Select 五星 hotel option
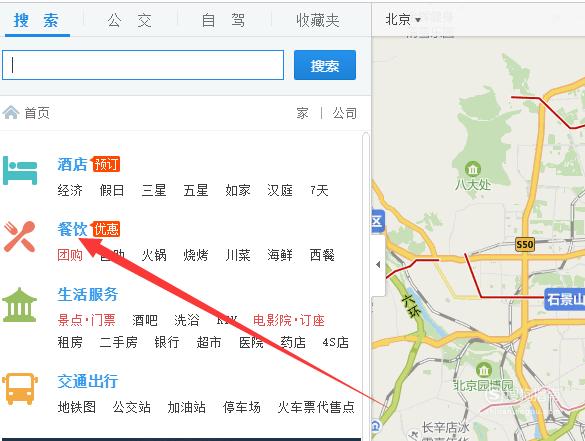This screenshot has width=585, height=441. 195,190
